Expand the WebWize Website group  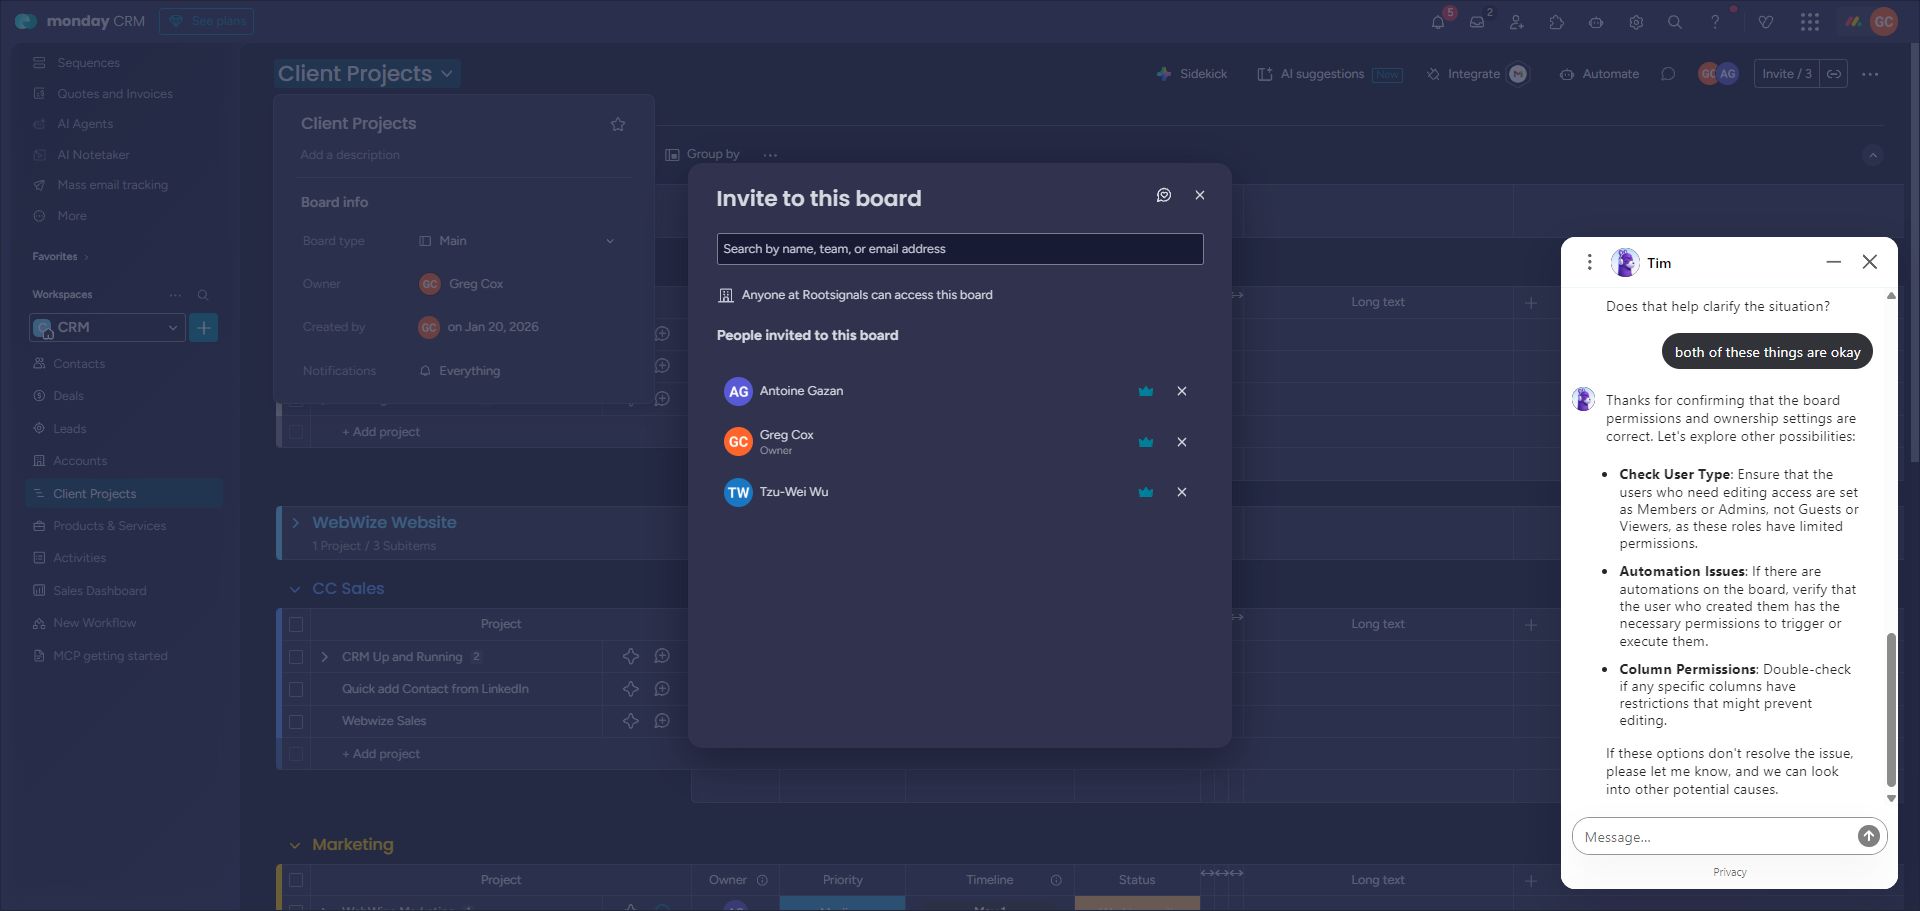(x=295, y=523)
